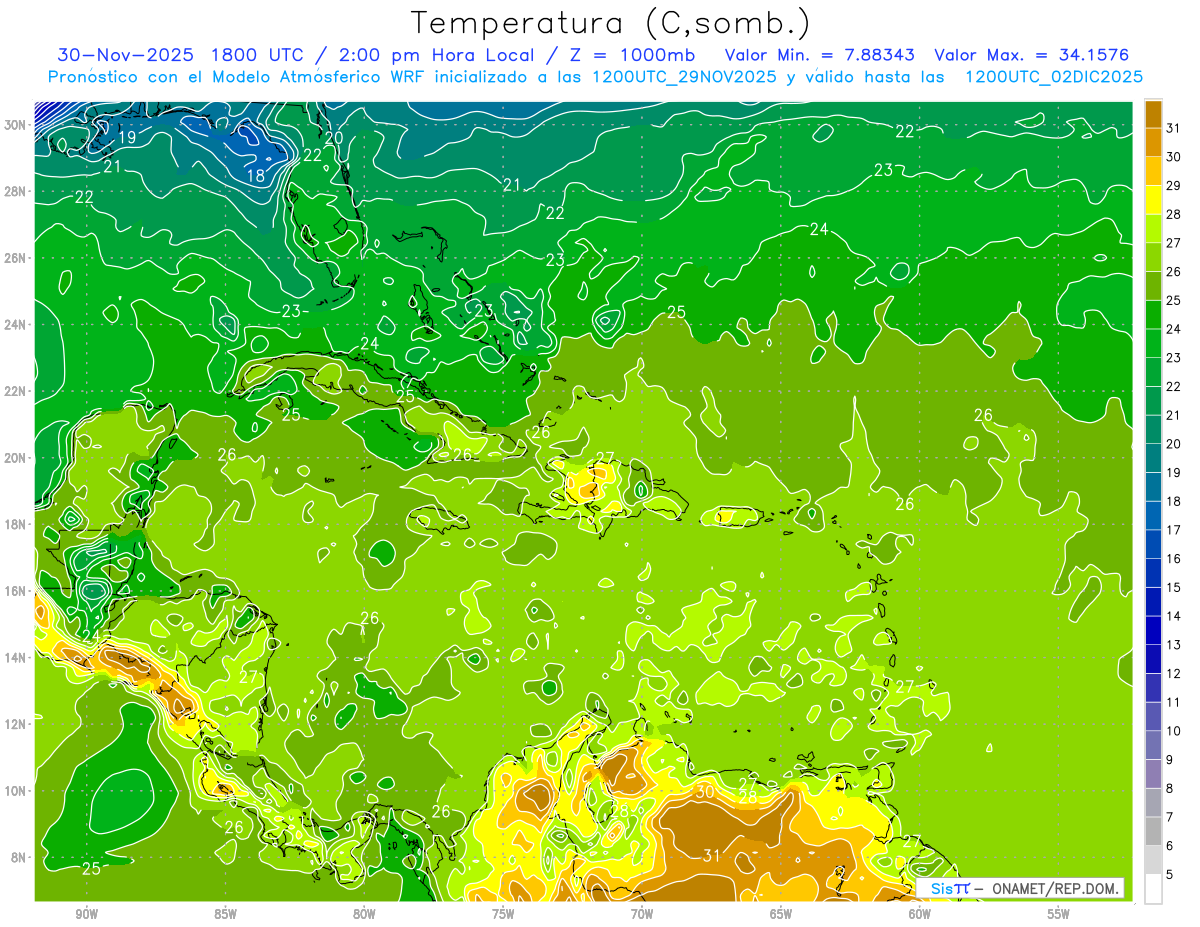The image size is (1200, 927).
Task: Click legend color band between 30 and 31
Action: (1153, 142)
